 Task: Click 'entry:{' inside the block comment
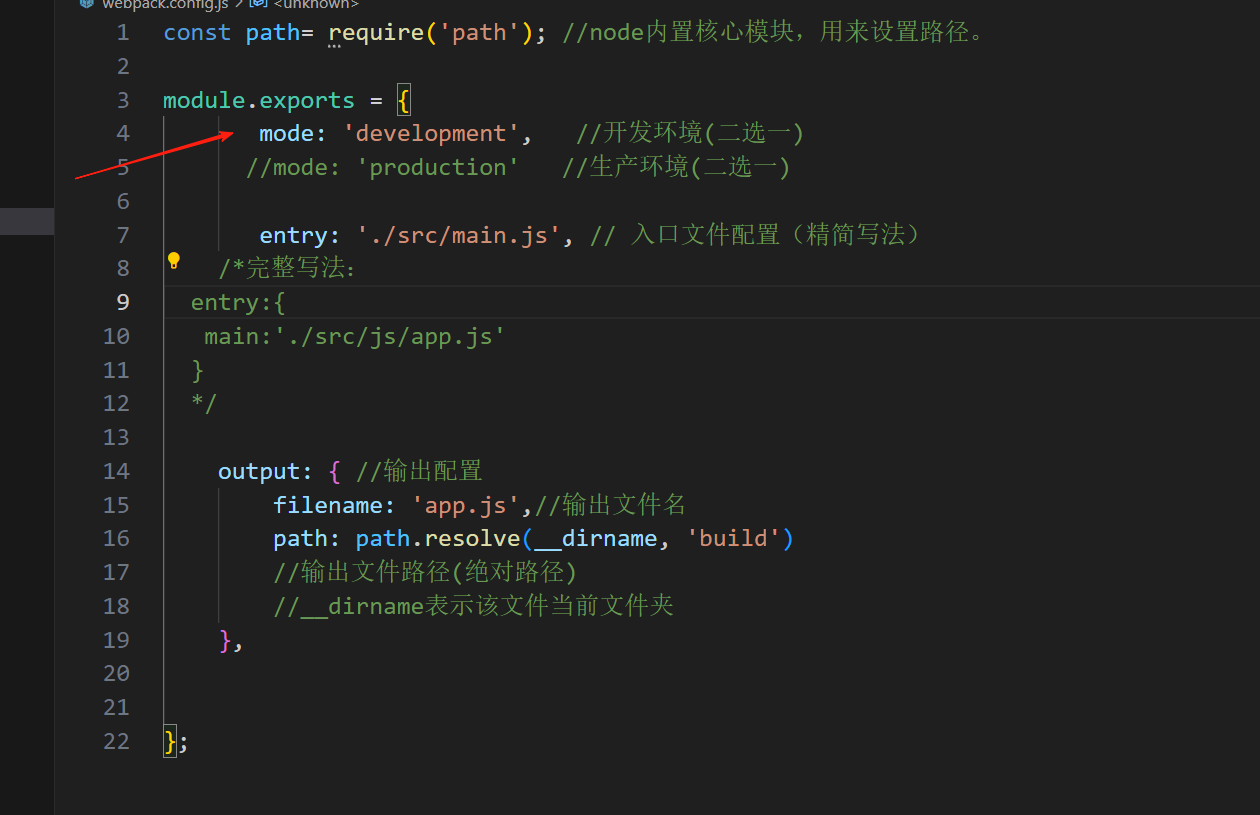(x=238, y=302)
